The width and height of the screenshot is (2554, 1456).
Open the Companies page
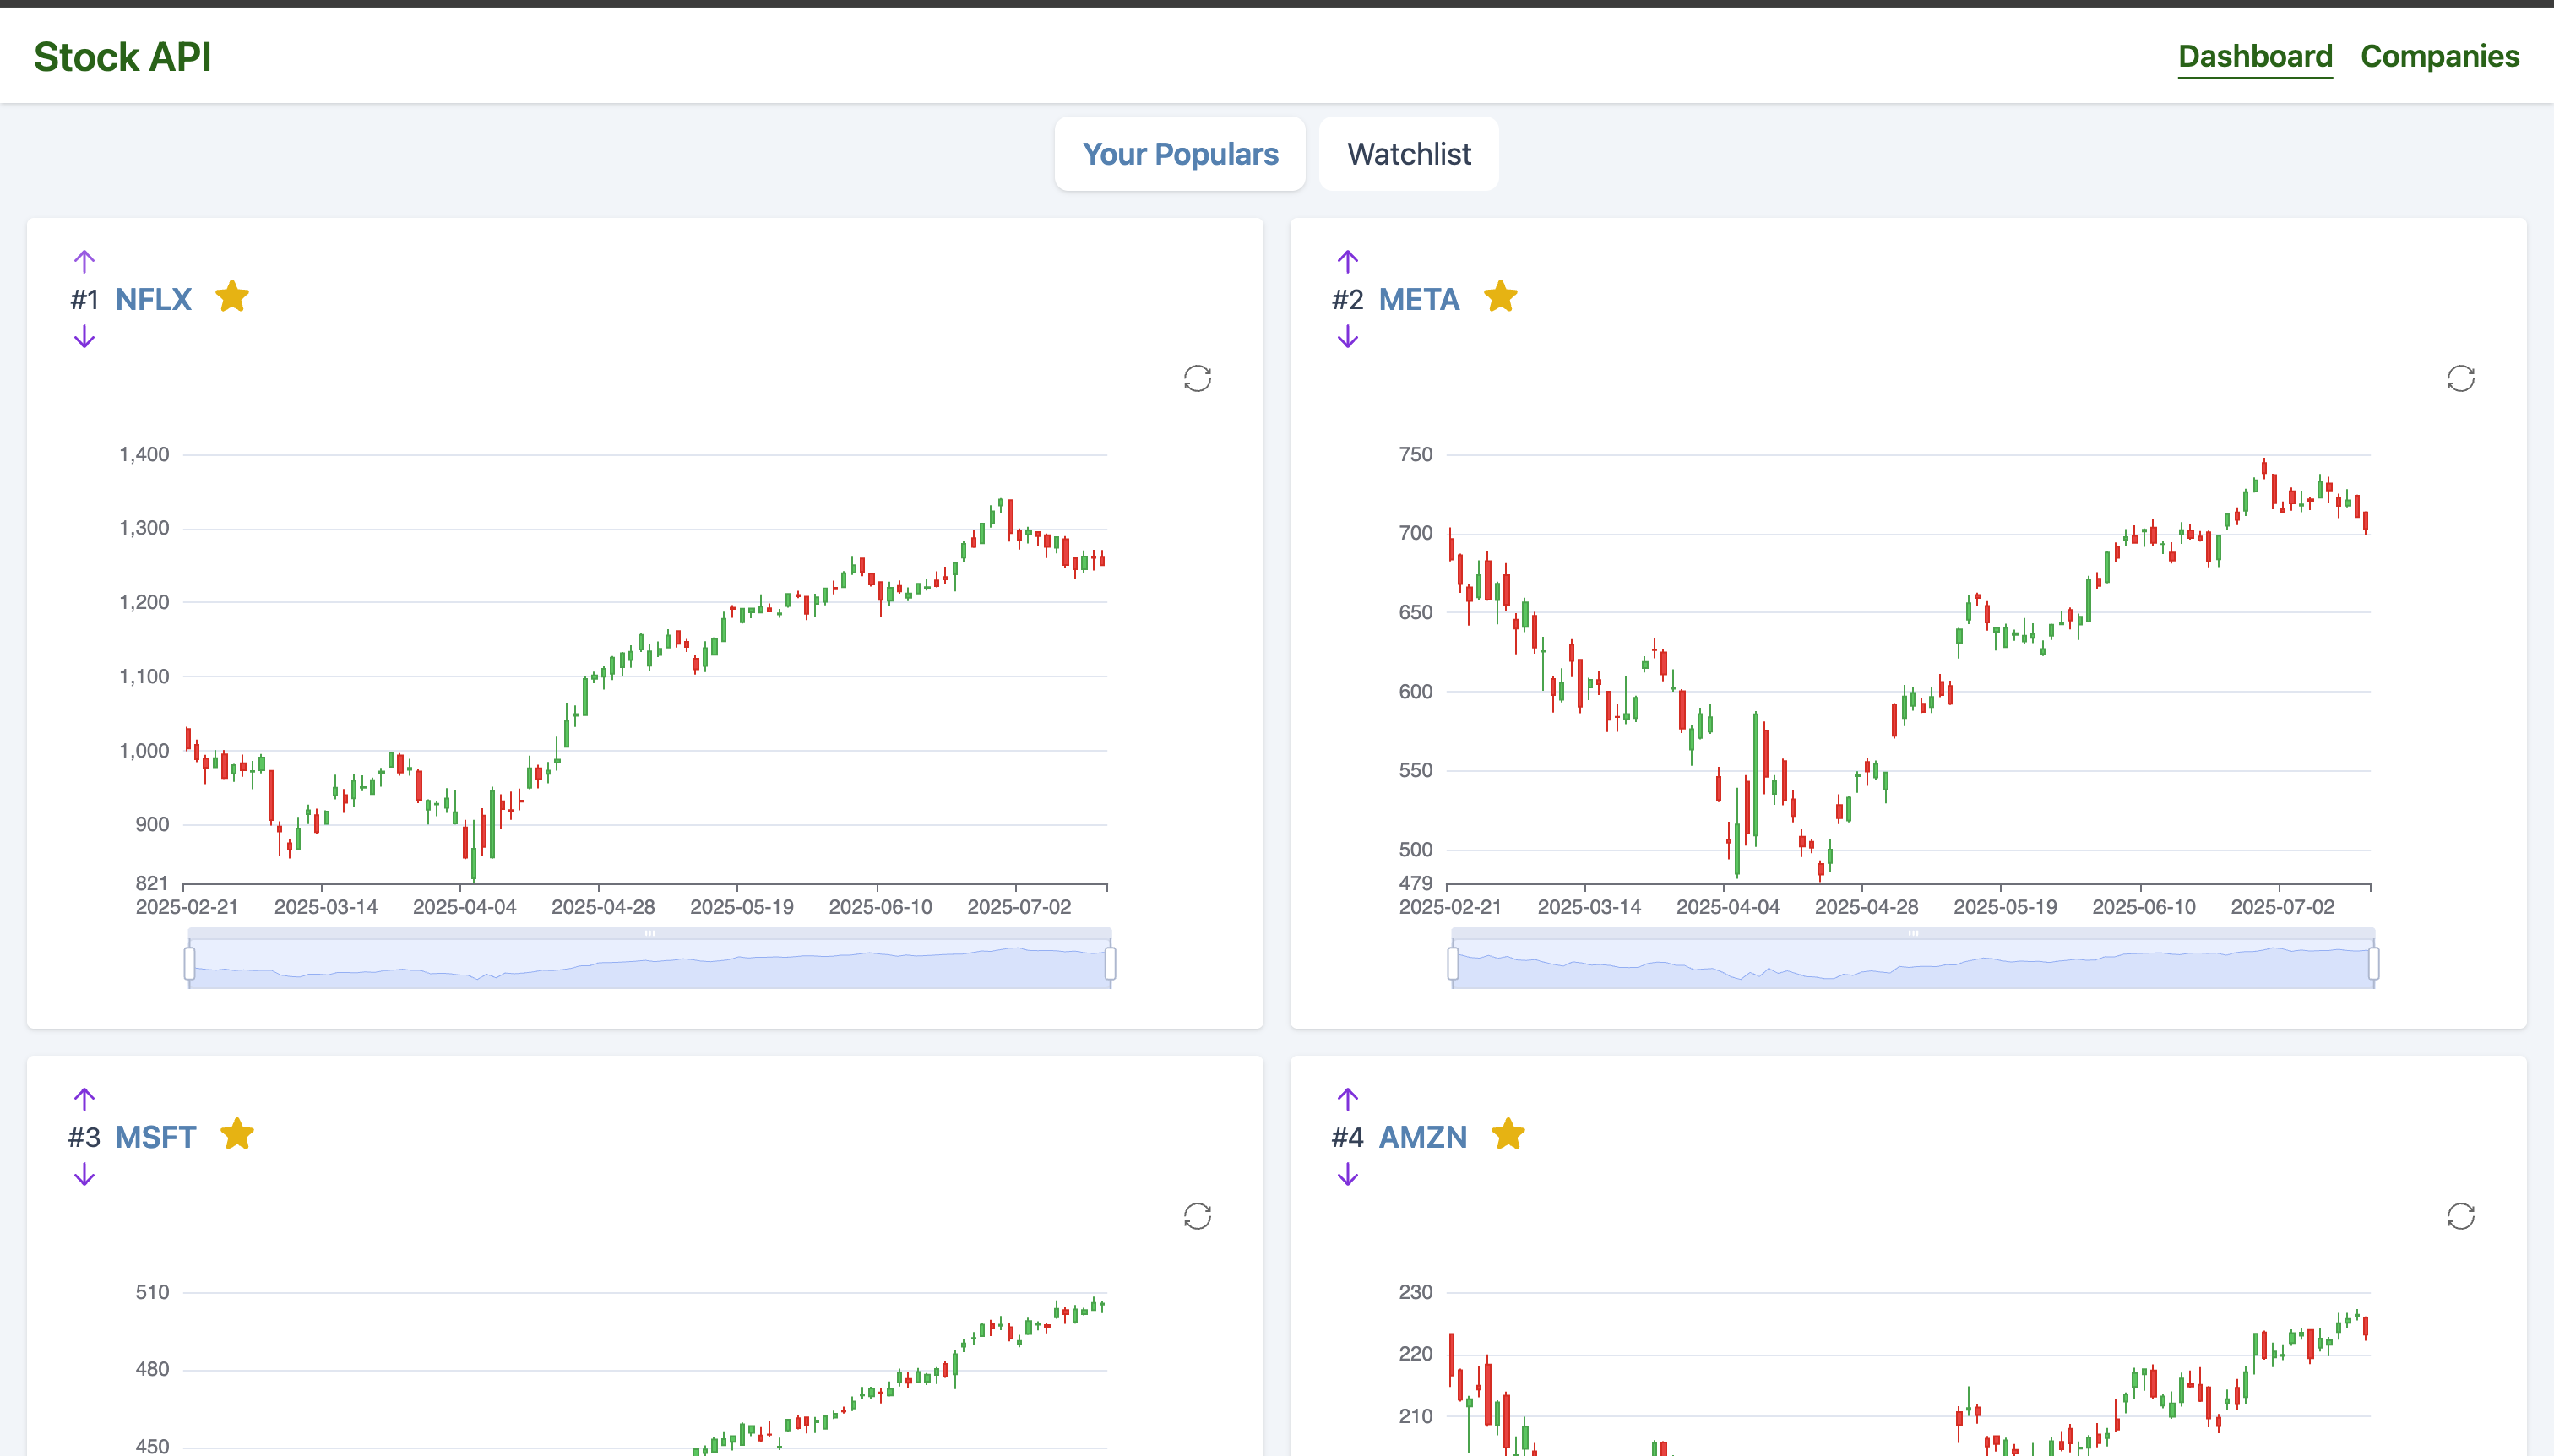pyautogui.click(x=2439, y=56)
